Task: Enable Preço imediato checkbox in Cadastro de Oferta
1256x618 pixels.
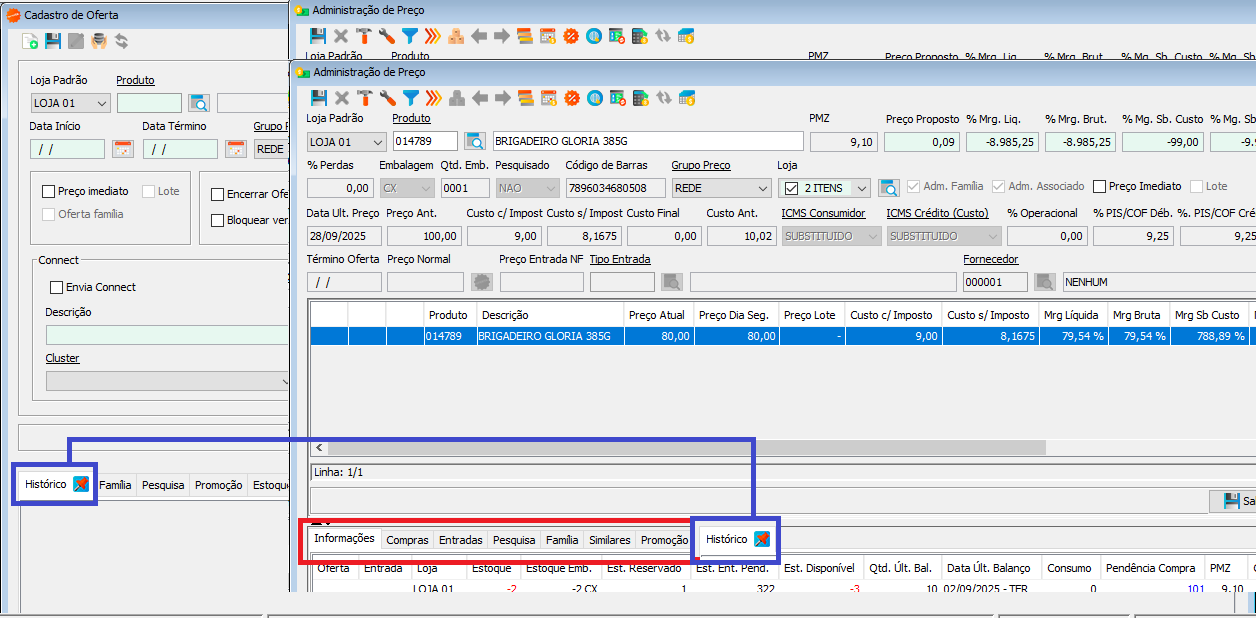Action: (x=48, y=192)
